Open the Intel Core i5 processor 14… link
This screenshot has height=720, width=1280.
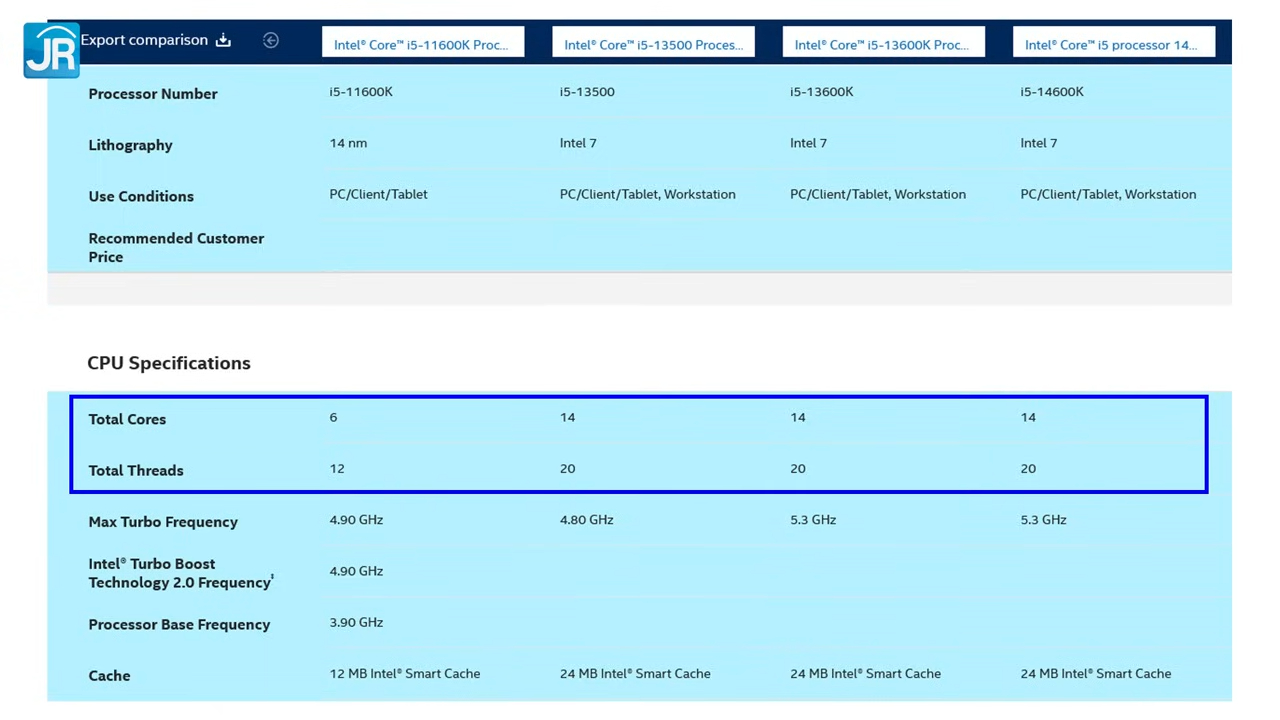point(1114,42)
